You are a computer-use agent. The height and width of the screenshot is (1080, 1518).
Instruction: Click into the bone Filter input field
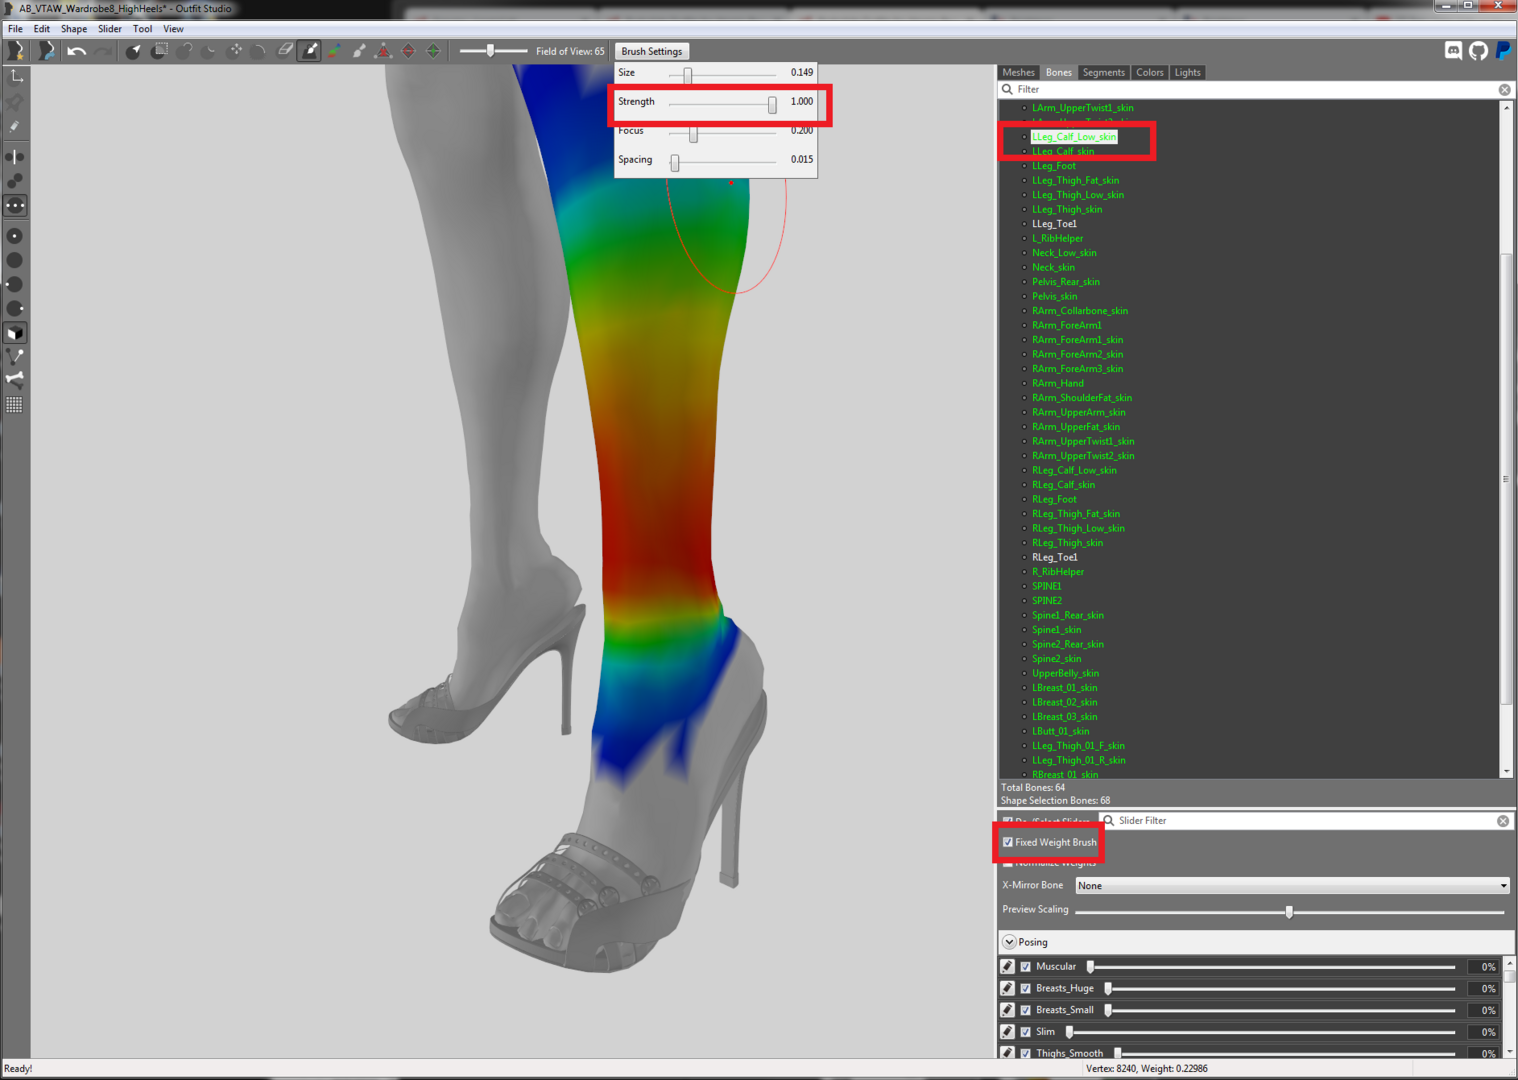(1255, 90)
